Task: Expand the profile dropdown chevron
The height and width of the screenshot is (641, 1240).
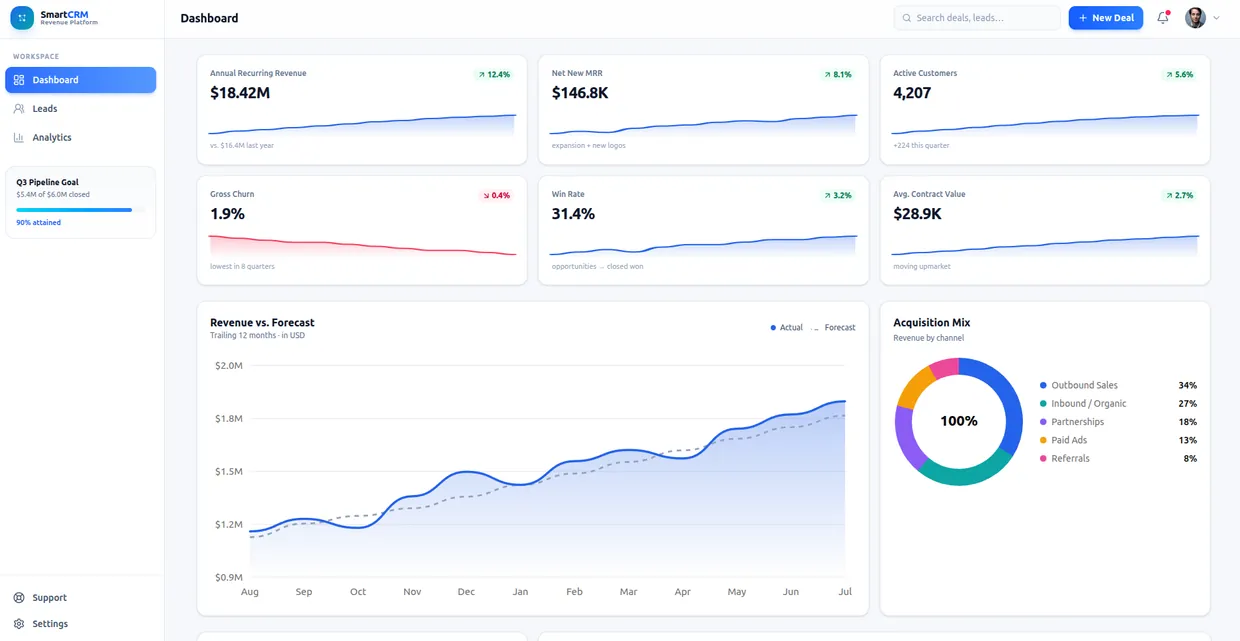Action: point(1216,18)
